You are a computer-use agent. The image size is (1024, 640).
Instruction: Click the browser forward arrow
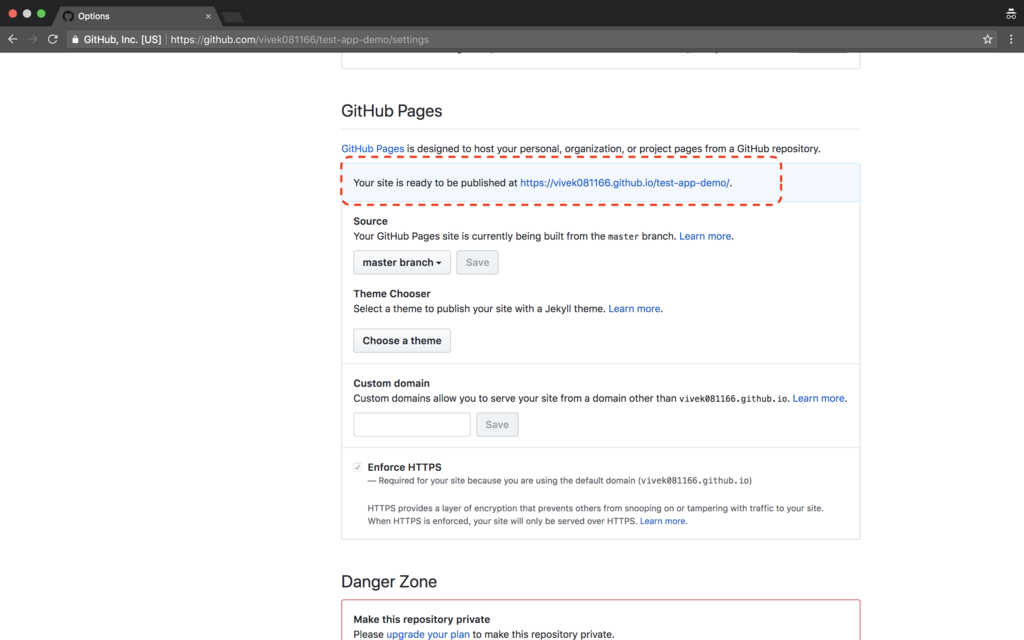[33, 39]
